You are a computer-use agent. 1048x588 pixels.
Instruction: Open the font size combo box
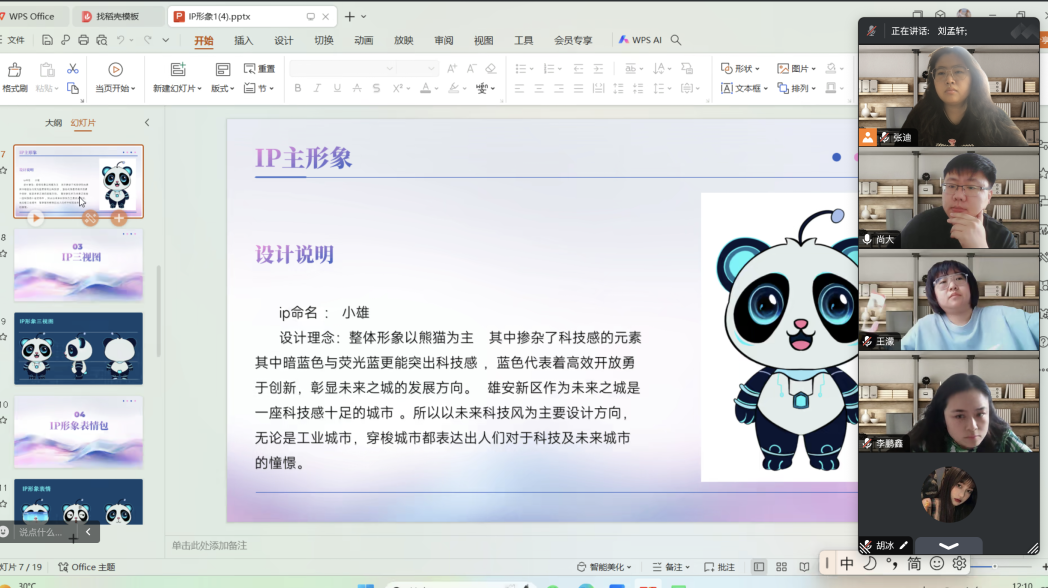(415, 68)
